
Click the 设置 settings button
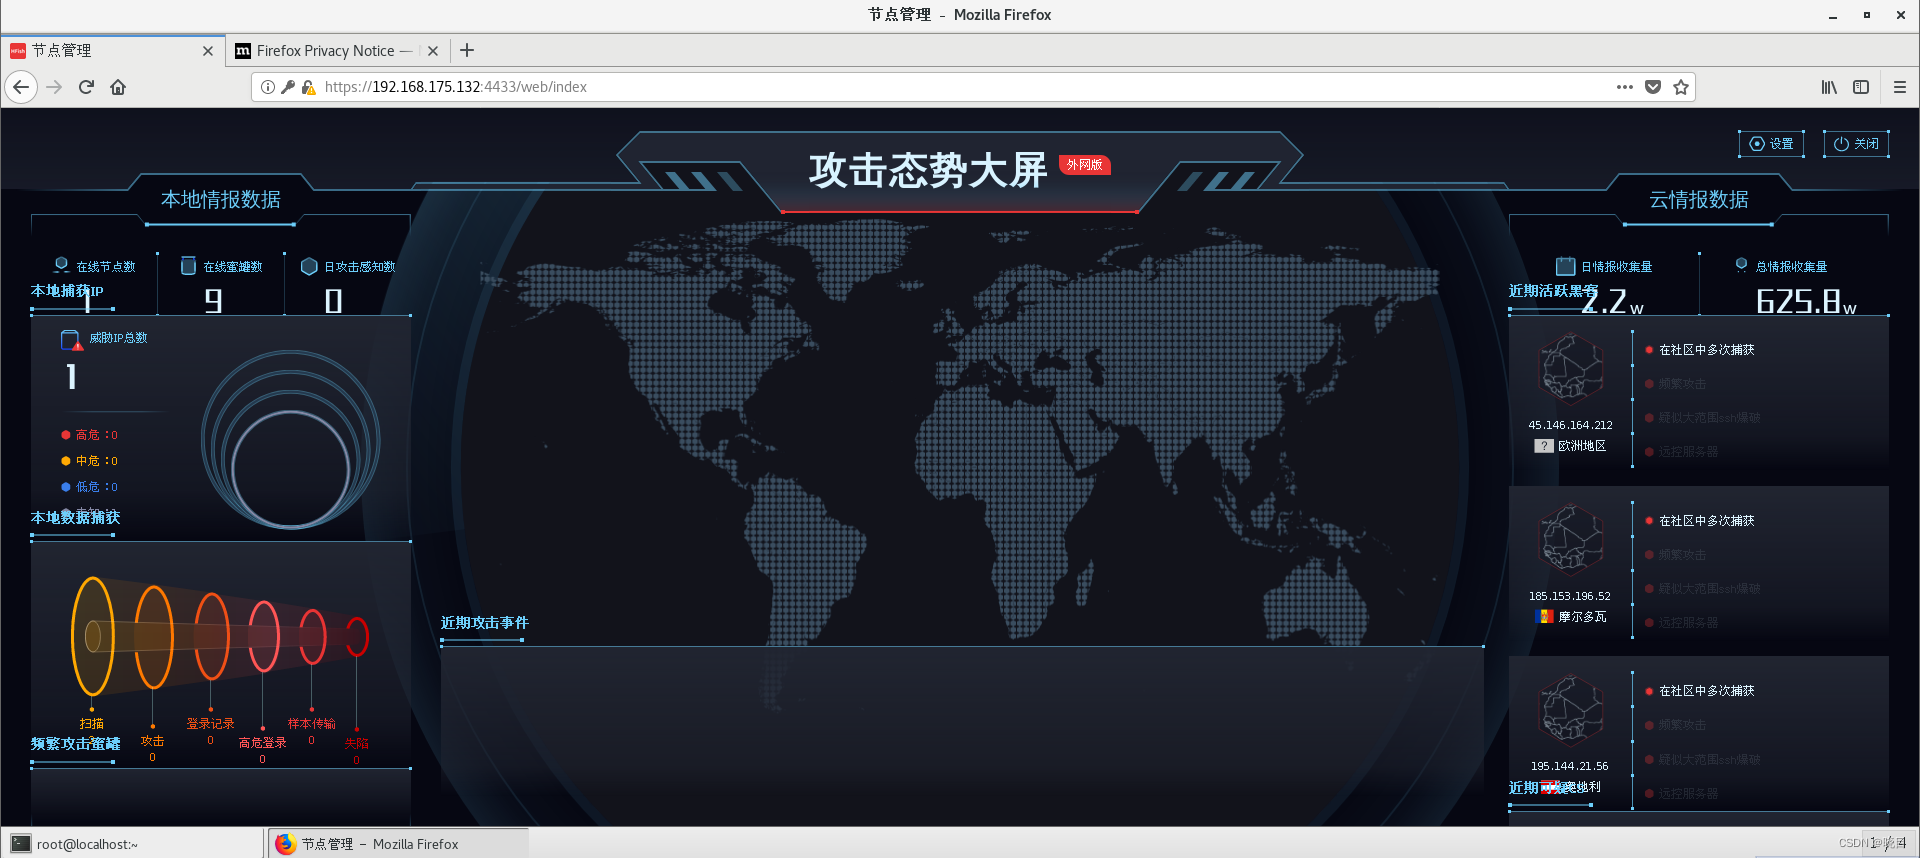[x=1771, y=144]
